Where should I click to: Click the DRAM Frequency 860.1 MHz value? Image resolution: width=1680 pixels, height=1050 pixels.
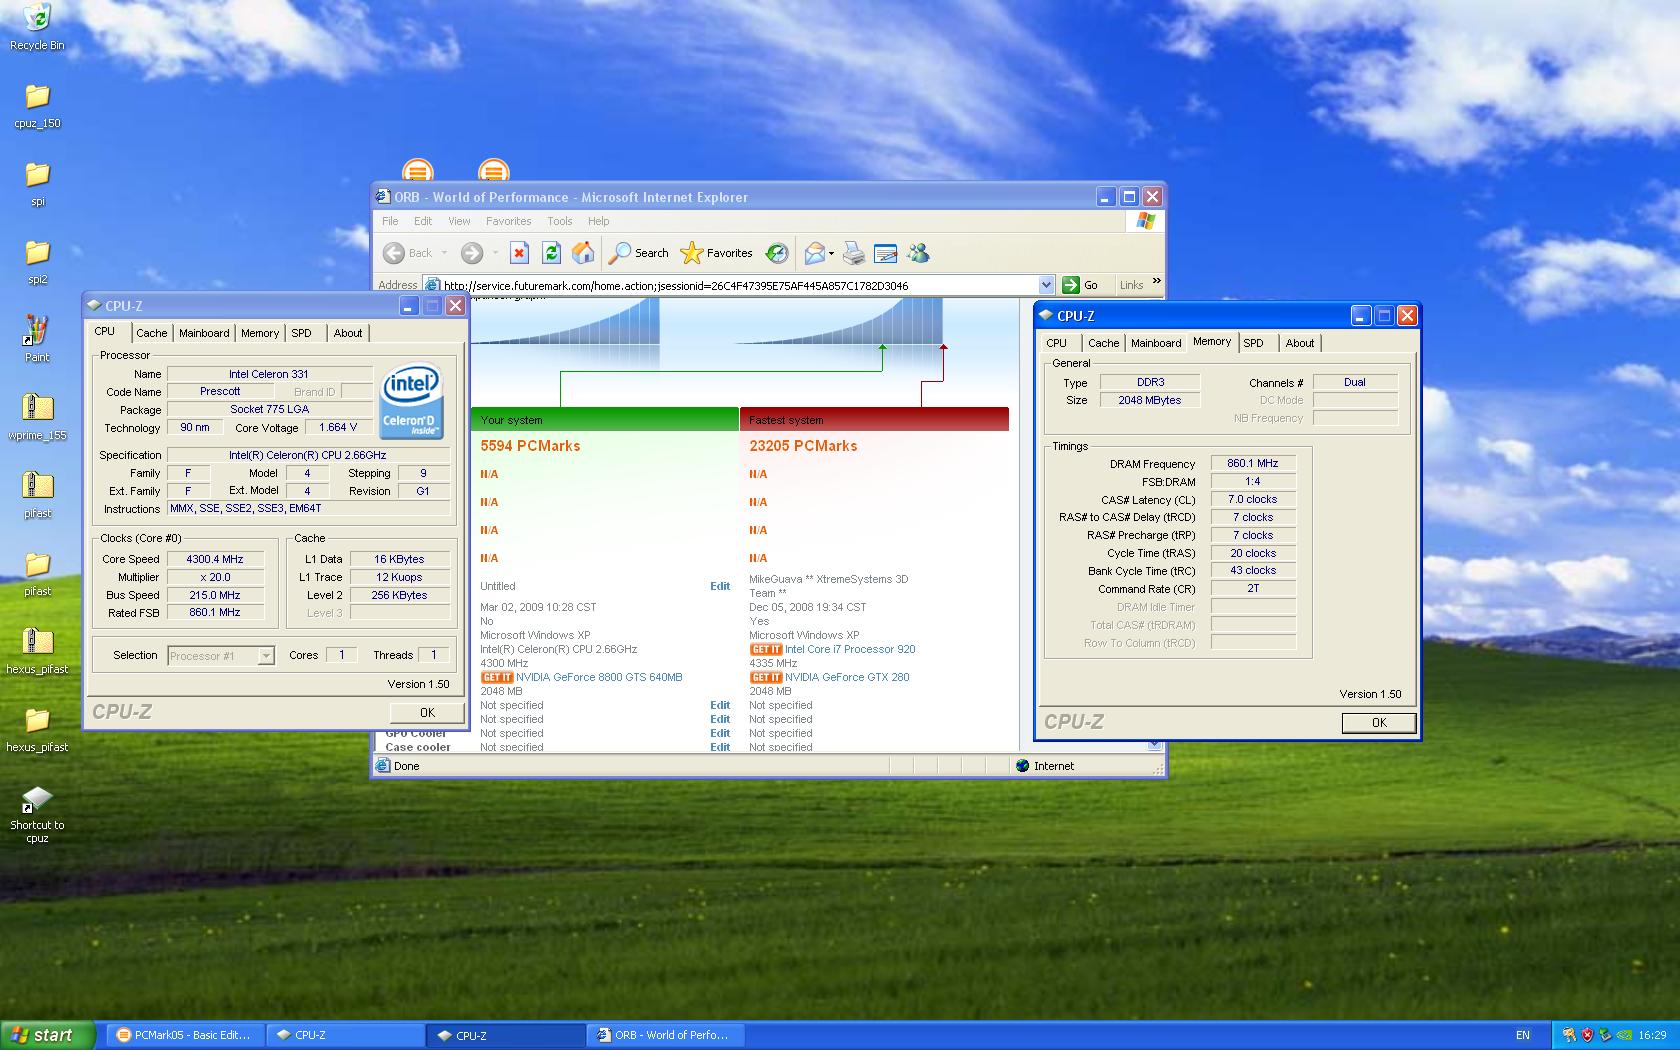[1253, 463]
